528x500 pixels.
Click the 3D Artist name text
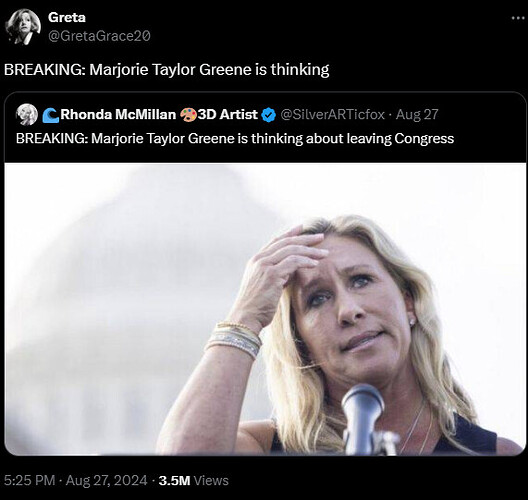(x=228, y=114)
